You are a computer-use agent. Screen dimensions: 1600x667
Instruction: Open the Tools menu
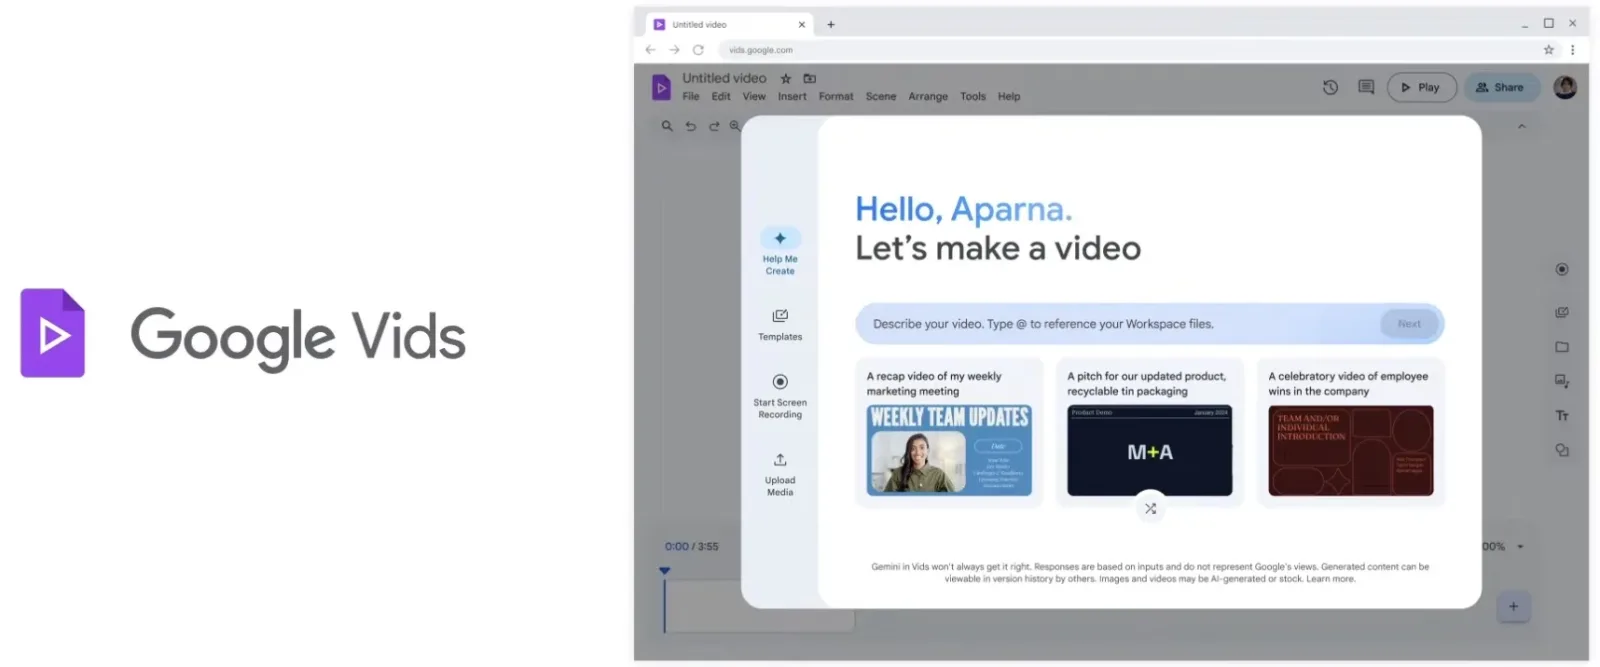[973, 96]
